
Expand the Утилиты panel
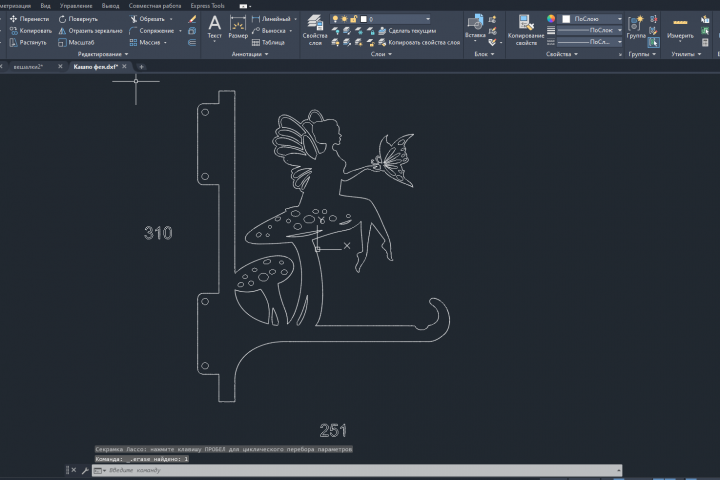click(x=686, y=54)
